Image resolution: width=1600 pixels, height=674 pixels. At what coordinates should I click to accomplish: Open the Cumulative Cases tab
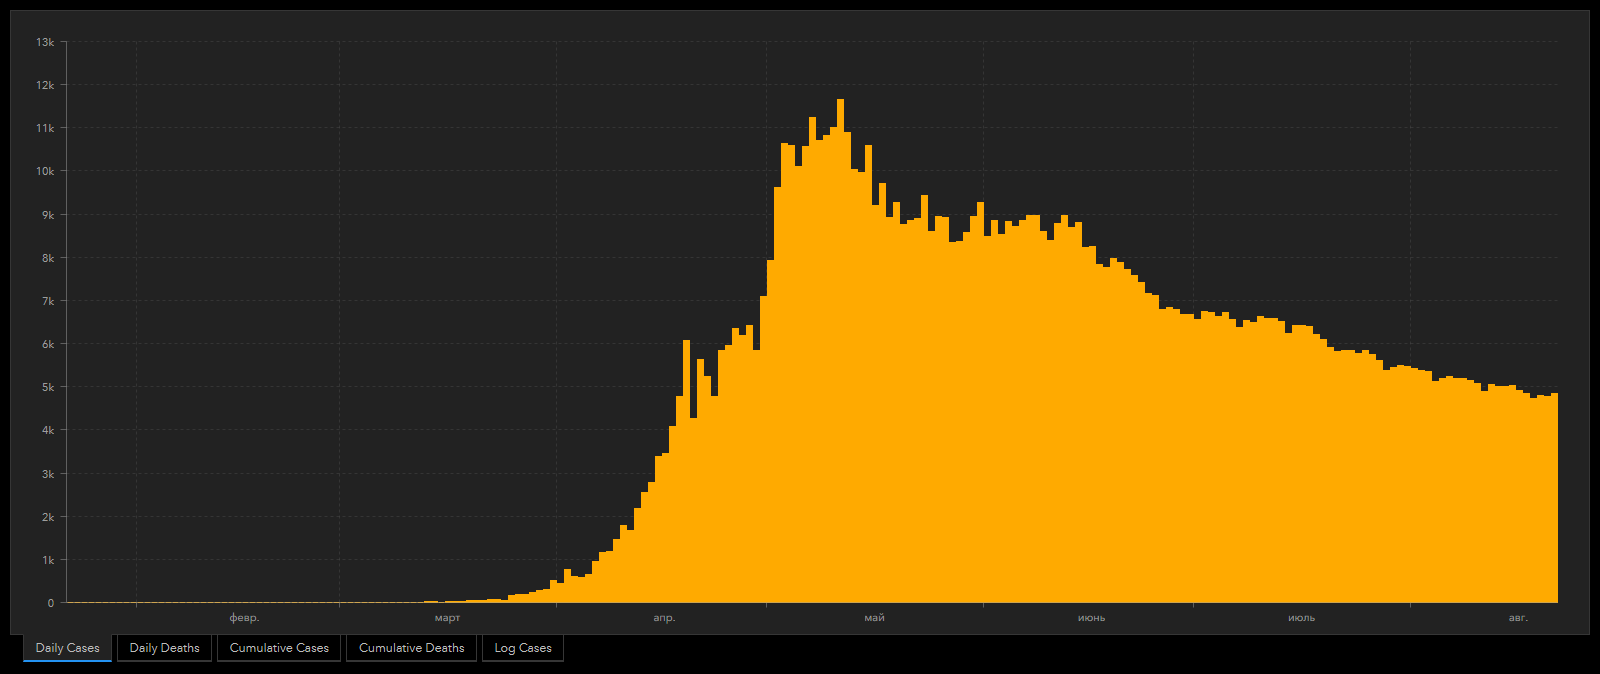(x=279, y=648)
